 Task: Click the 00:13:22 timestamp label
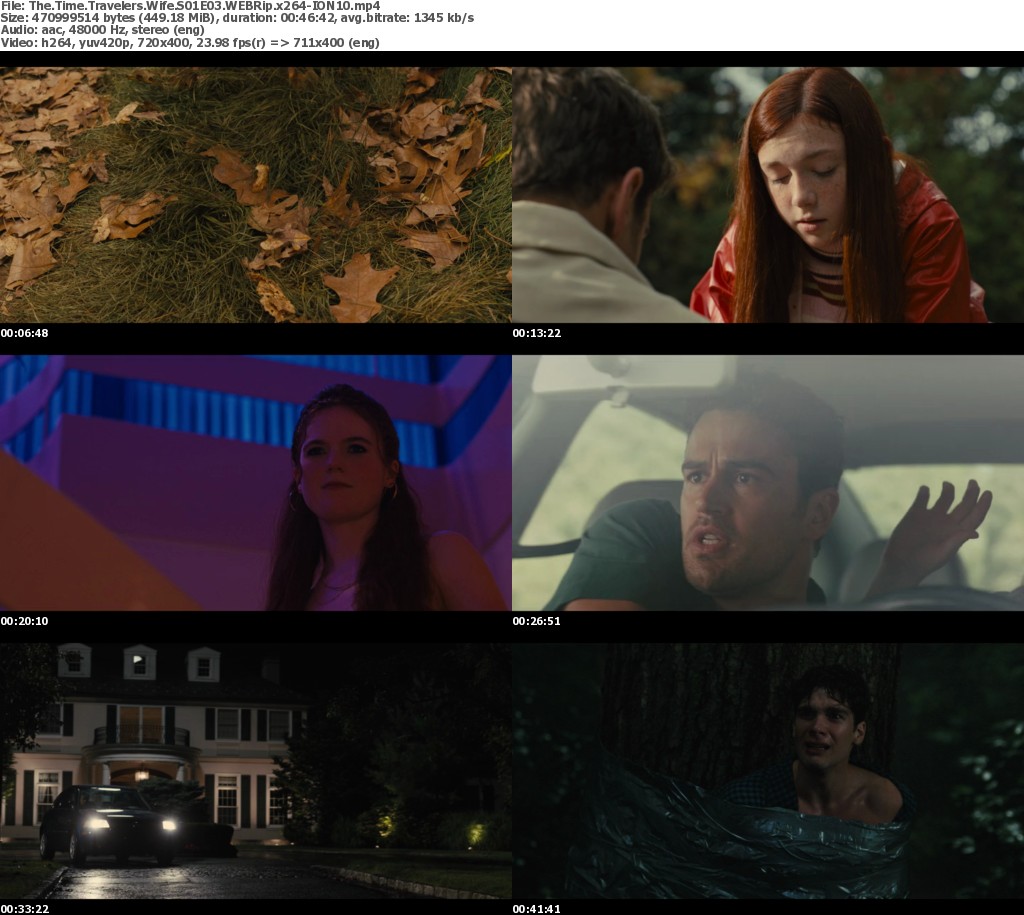537,333
